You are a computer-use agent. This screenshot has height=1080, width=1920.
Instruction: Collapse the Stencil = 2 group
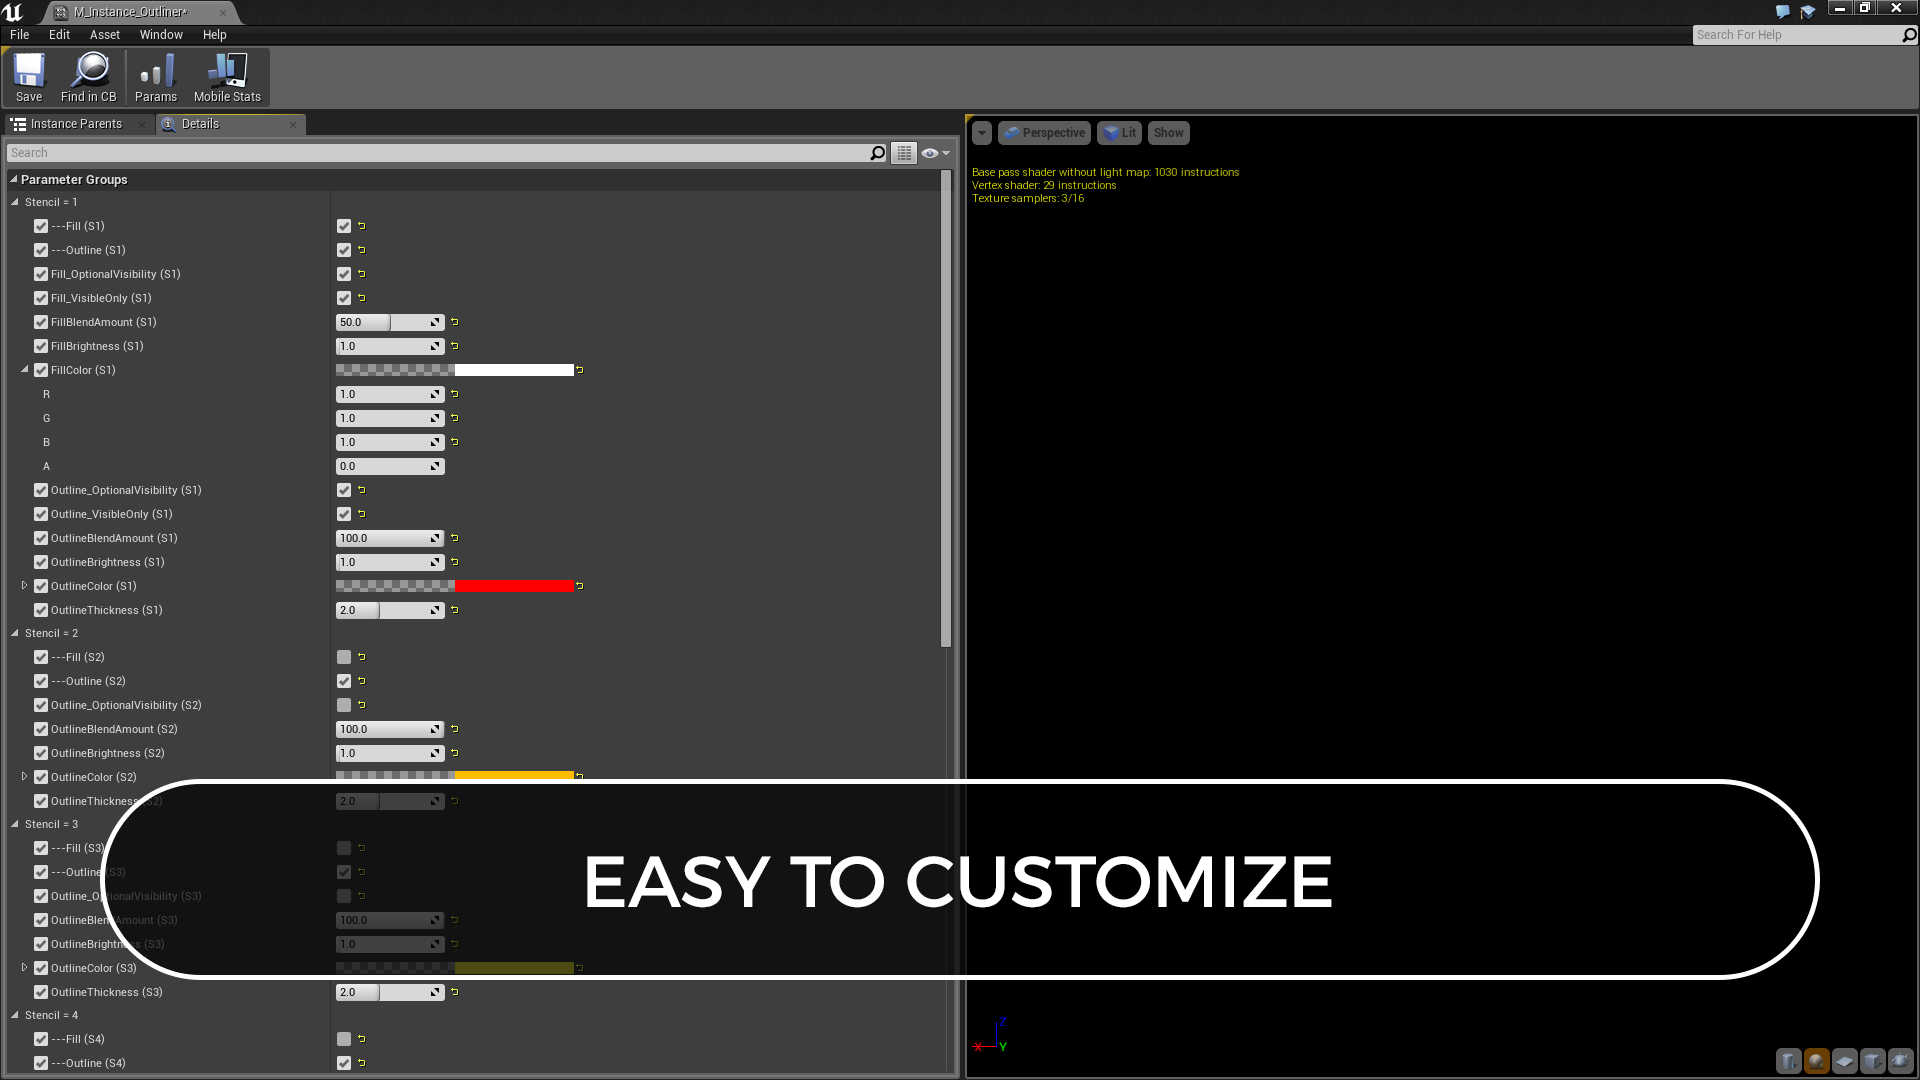(x=15, y=633)
